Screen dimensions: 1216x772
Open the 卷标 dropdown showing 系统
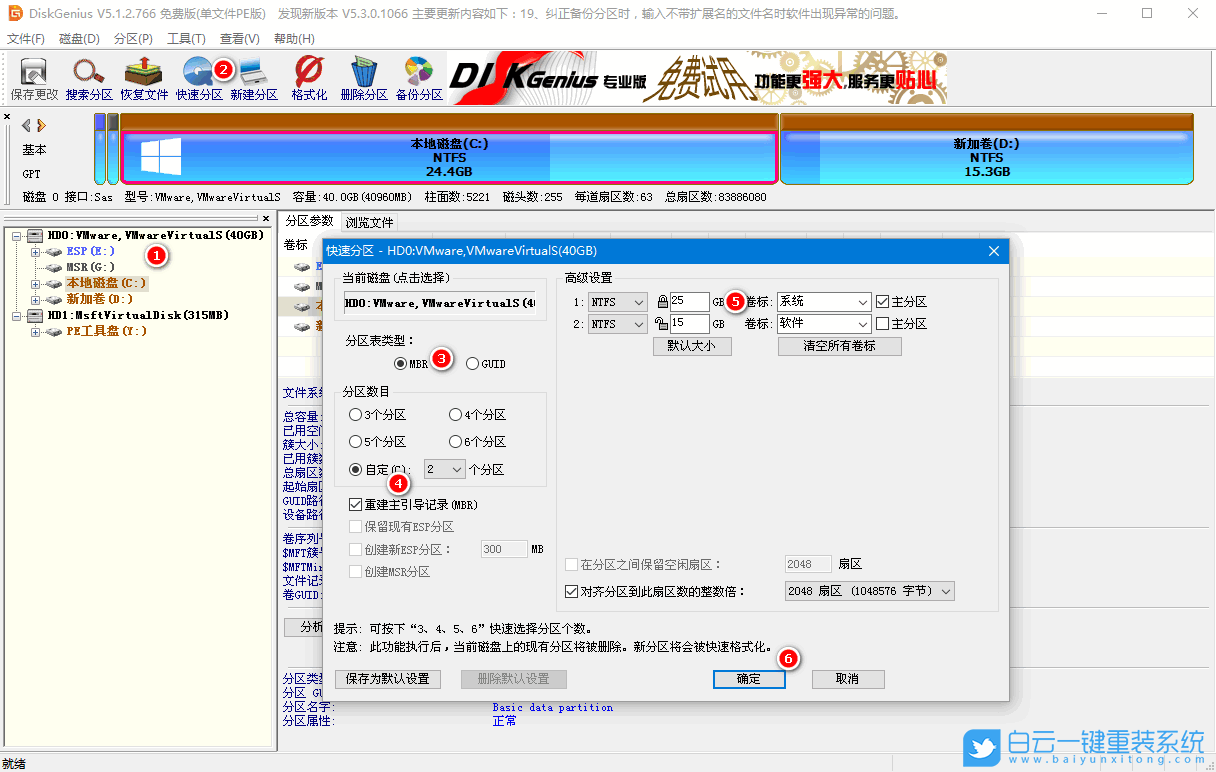tap(823, 301)
